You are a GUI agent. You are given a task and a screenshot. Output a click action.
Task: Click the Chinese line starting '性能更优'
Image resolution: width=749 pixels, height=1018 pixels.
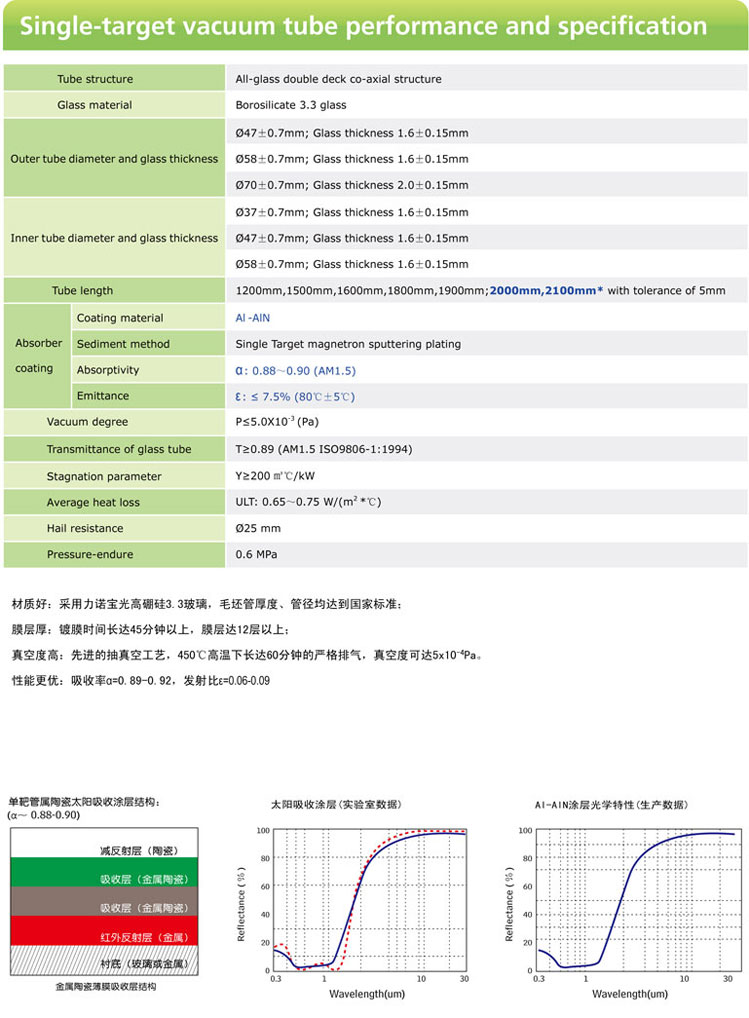click(x=141, y=680)
